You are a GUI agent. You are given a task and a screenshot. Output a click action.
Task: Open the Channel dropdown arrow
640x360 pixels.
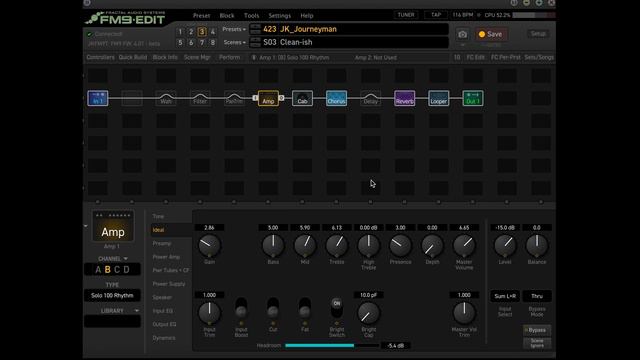pyautogui.click(x=126, y=259)
